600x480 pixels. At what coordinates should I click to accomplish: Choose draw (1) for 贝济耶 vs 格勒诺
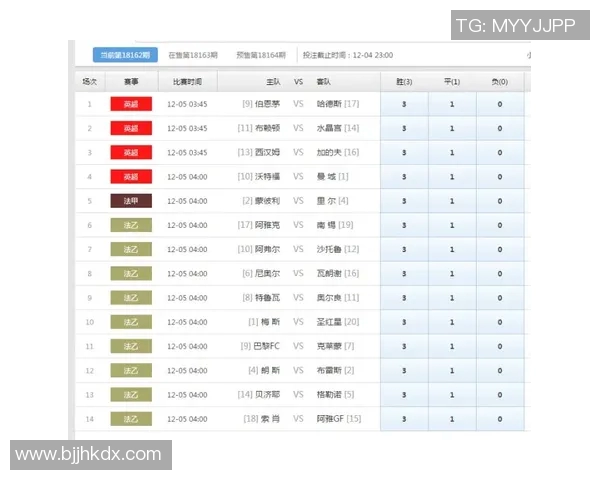click(x=452, y=395)
